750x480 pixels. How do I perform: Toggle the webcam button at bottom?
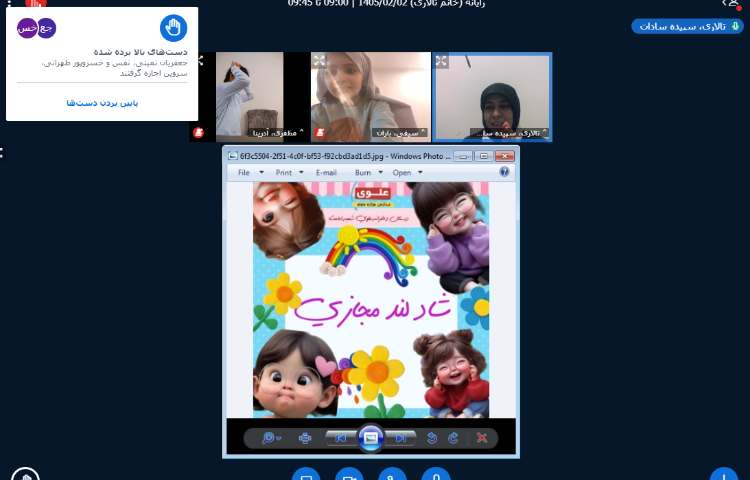349,475
